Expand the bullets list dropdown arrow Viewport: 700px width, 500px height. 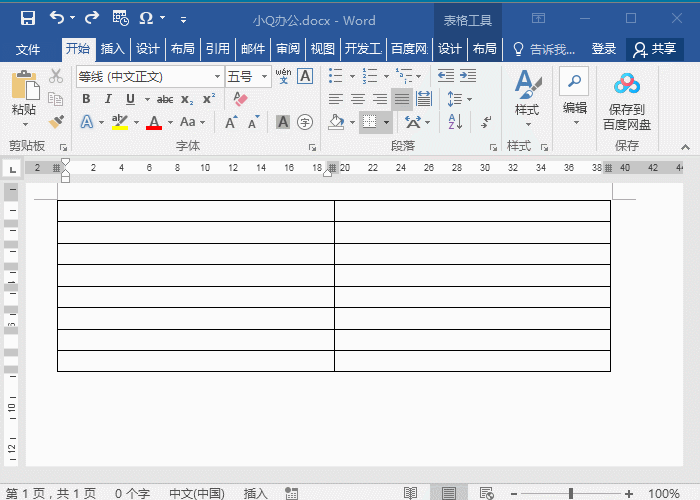(352, 76)
